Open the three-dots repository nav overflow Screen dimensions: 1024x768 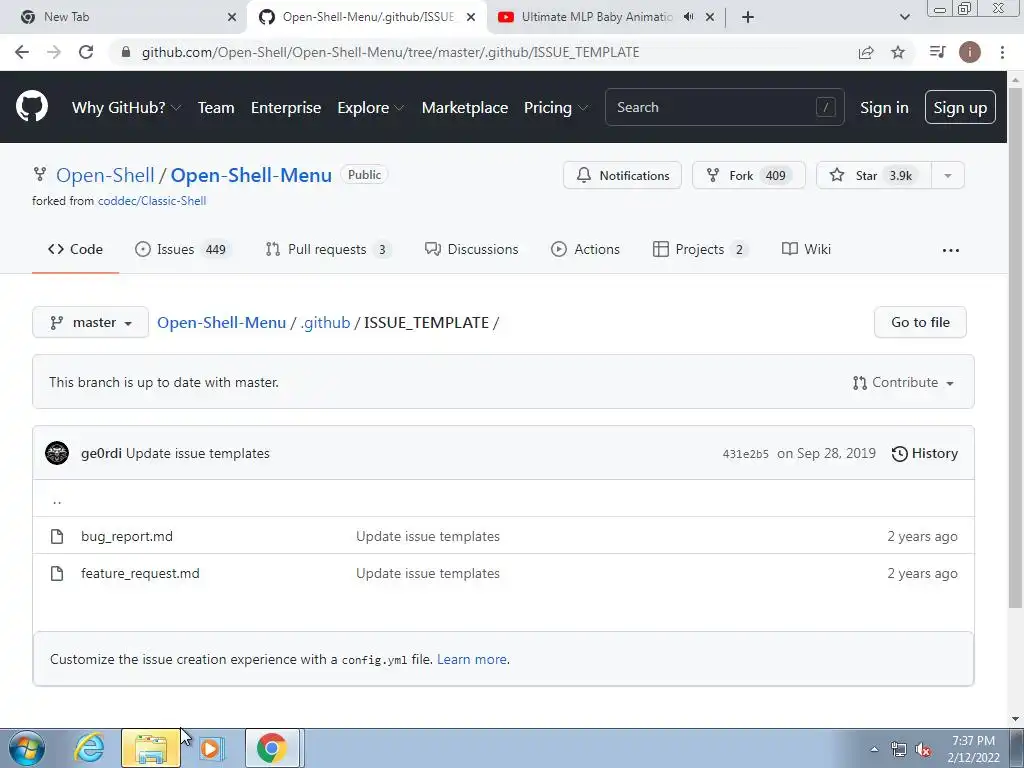coord(951,250)
